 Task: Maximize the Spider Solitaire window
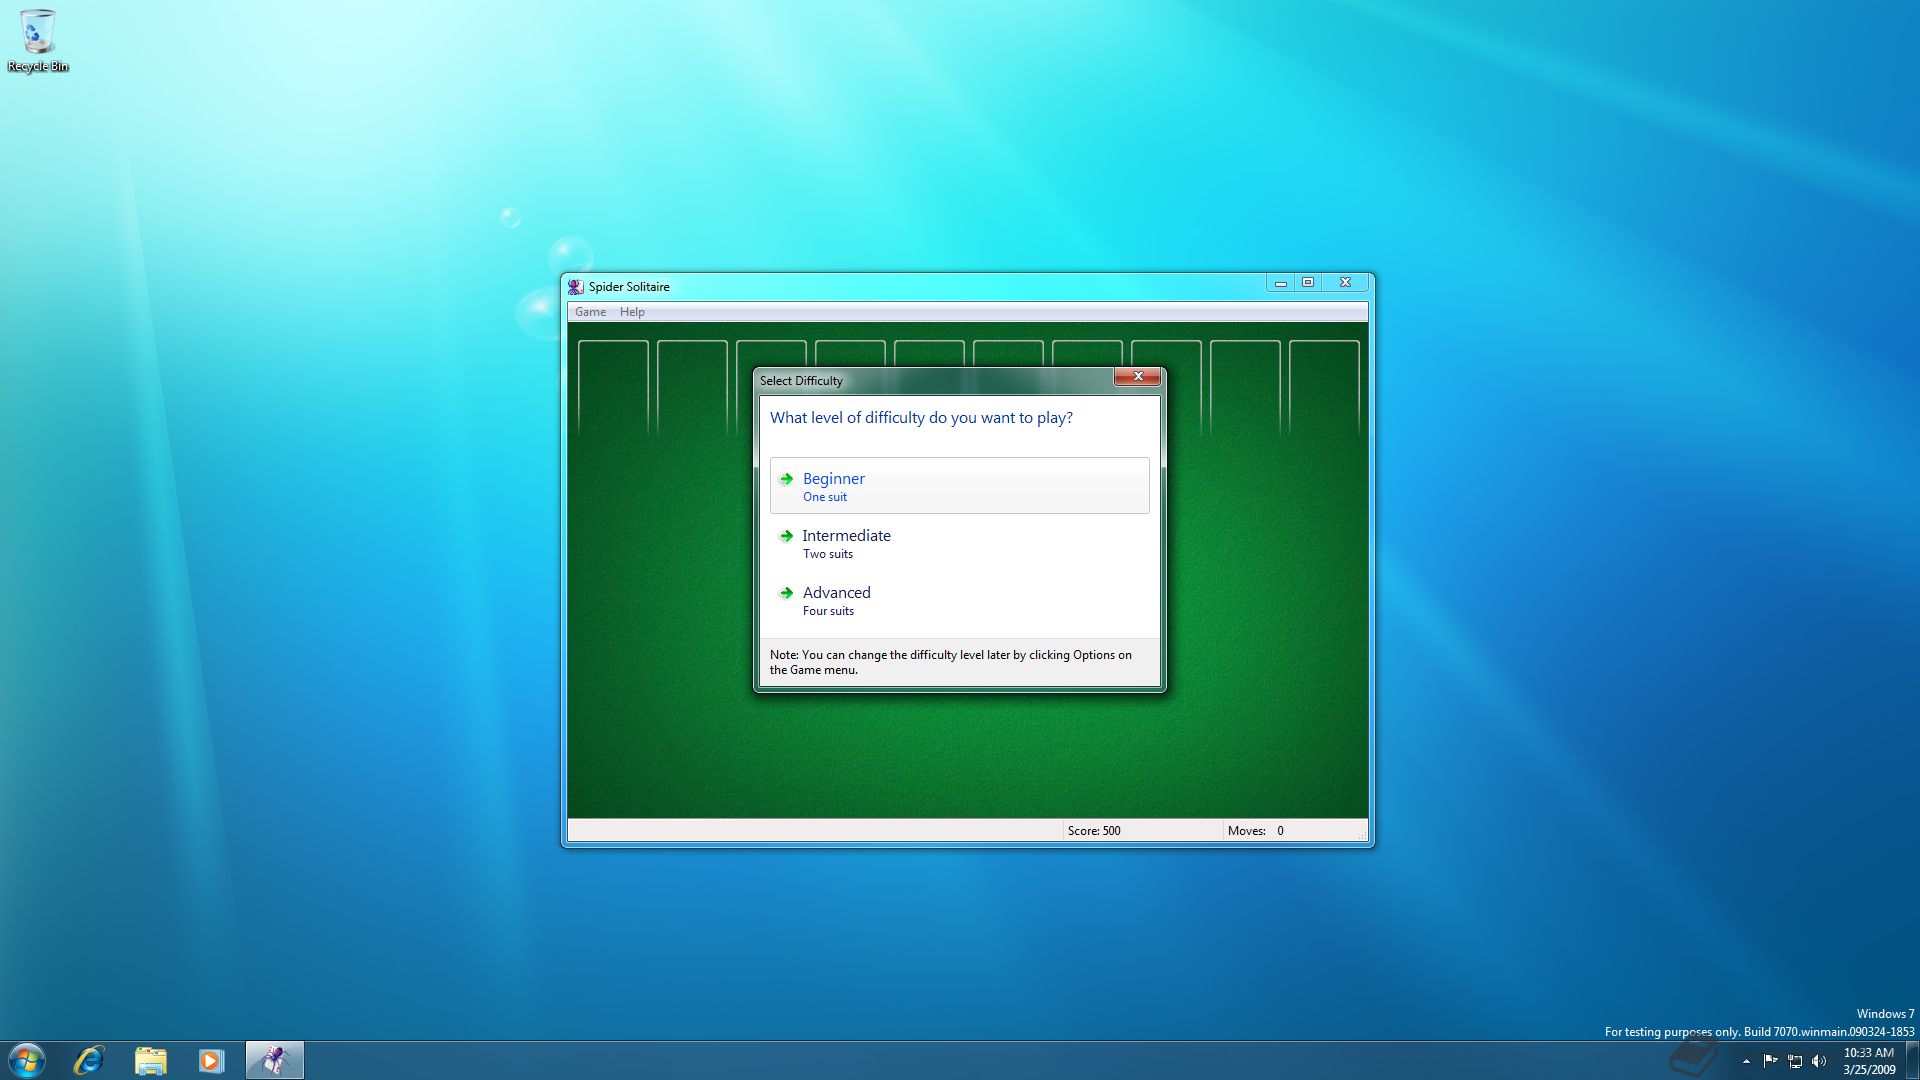(1307, 283)
